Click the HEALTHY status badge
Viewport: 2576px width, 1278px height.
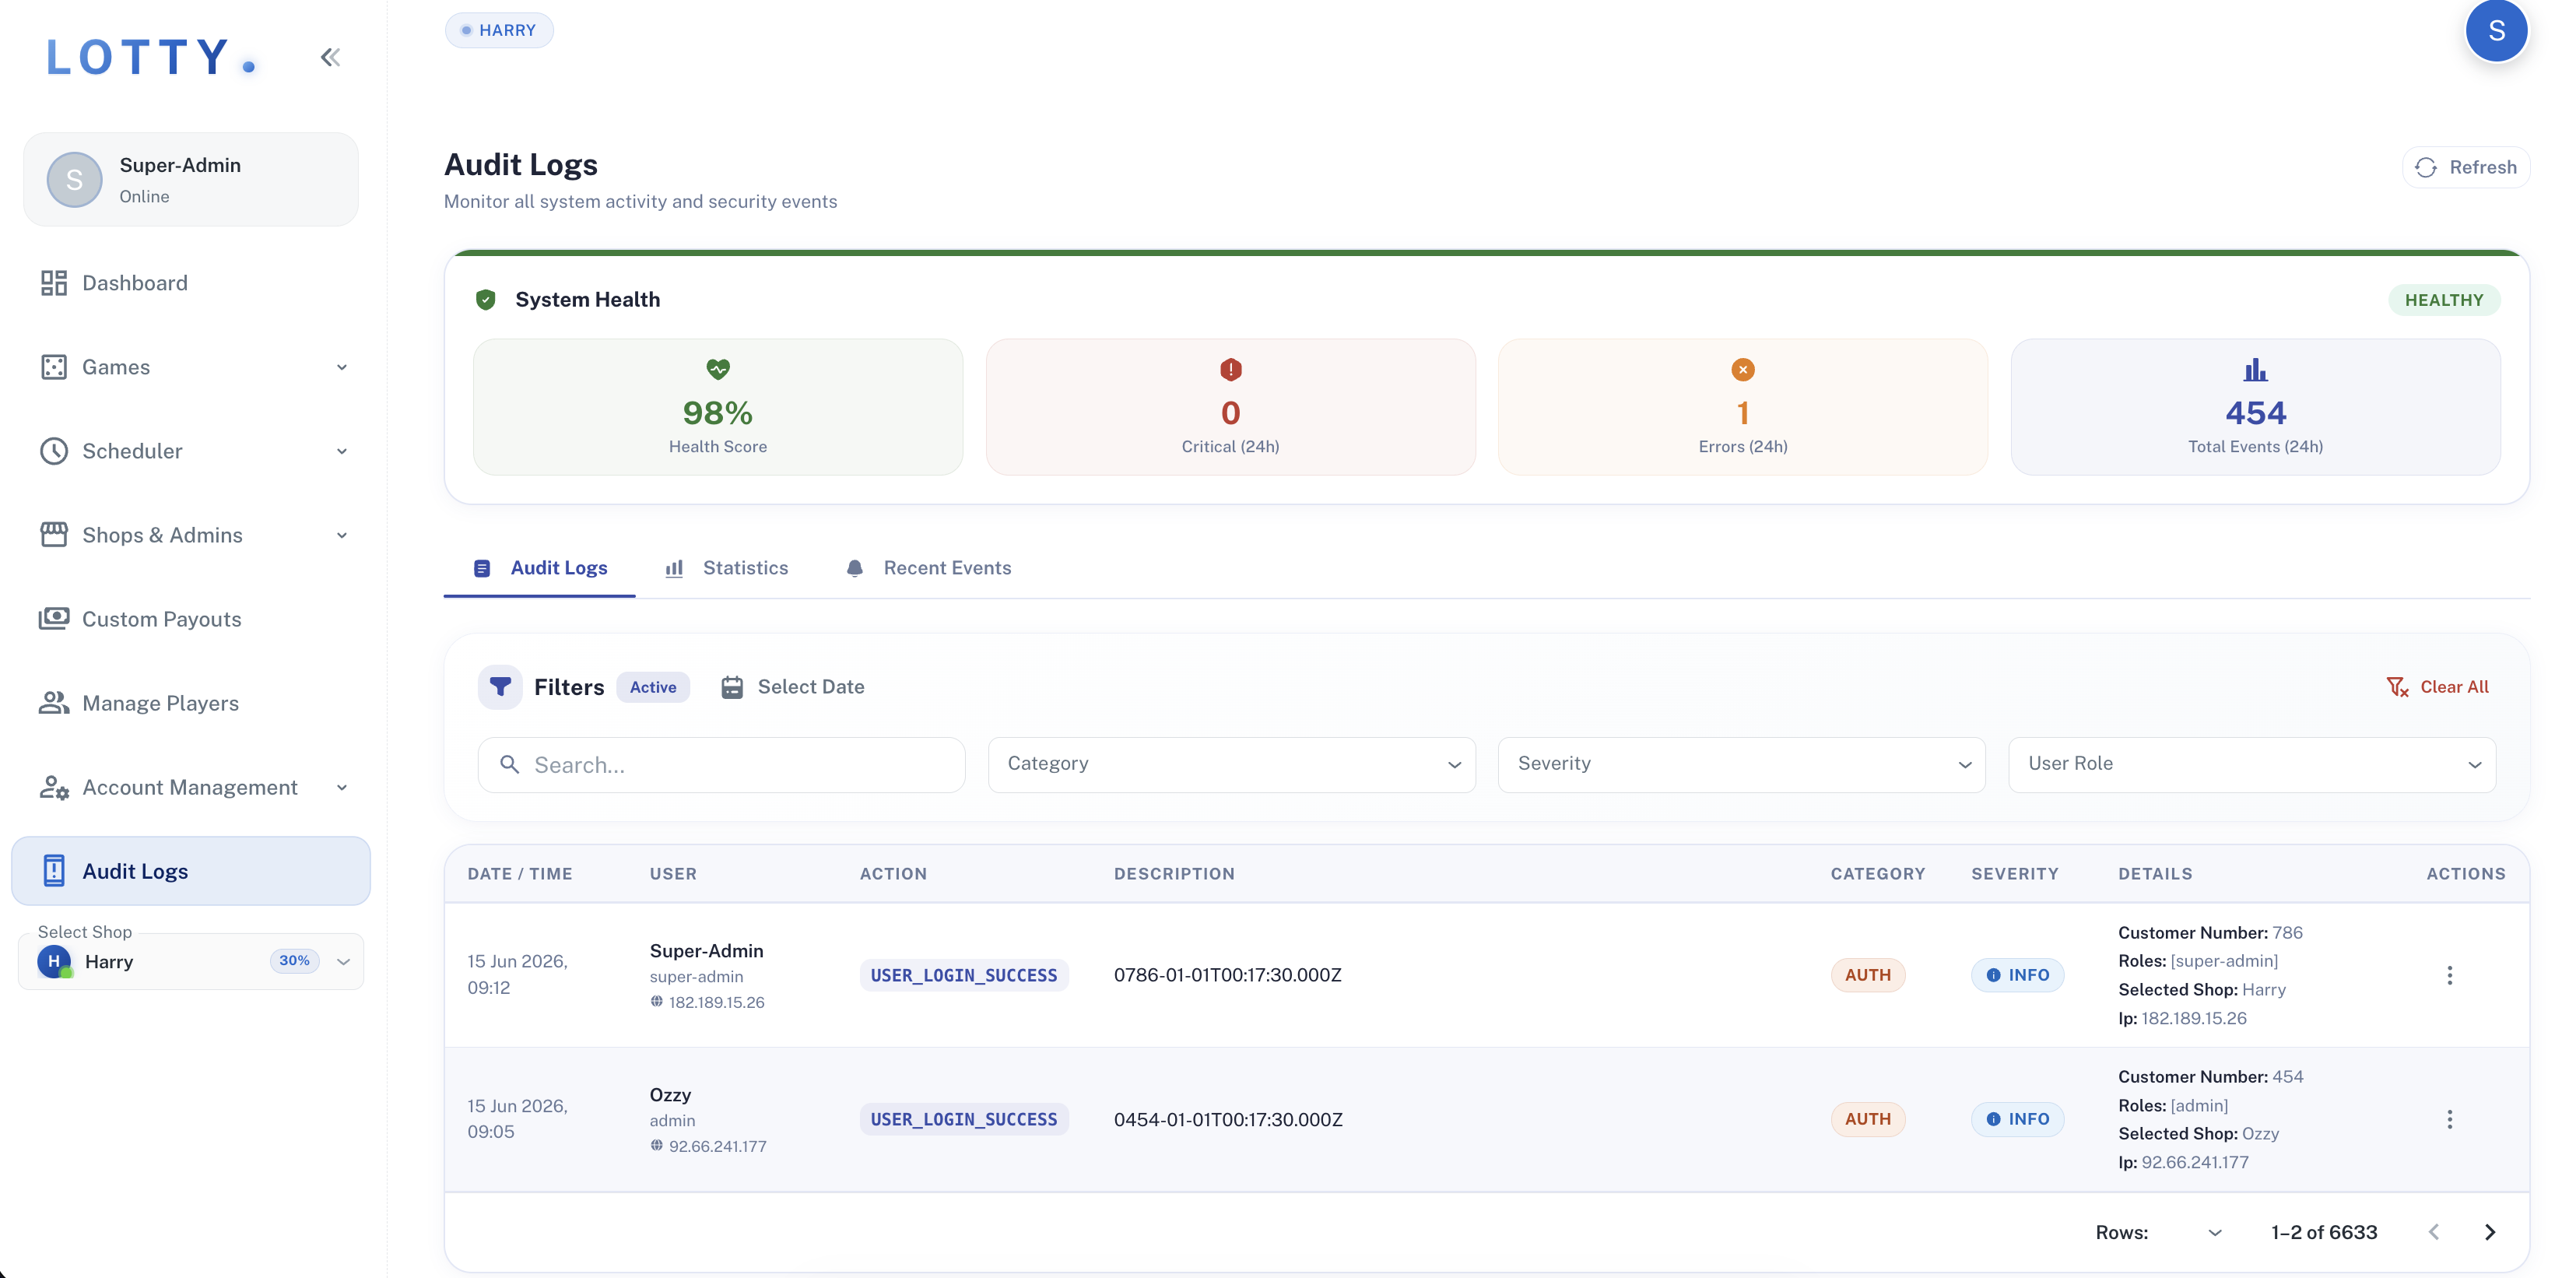[2444, 300]
